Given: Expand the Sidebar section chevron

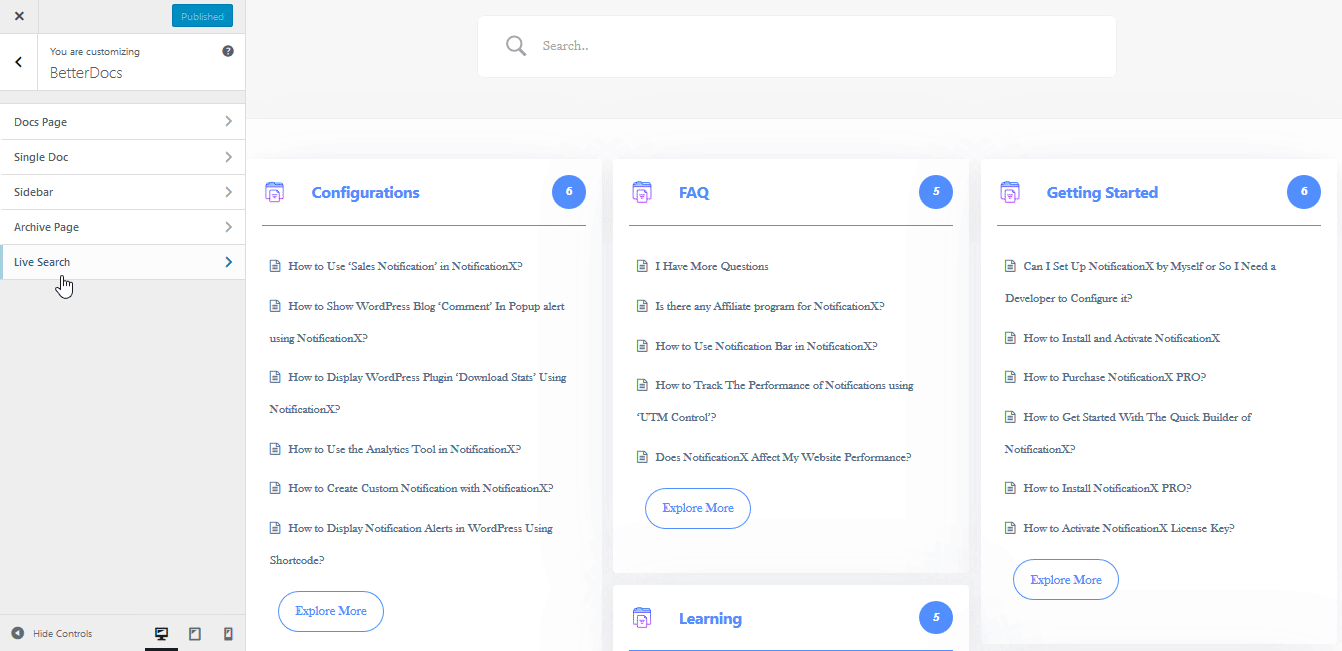Looking at the screenshot, I should [x=228, y=192].
